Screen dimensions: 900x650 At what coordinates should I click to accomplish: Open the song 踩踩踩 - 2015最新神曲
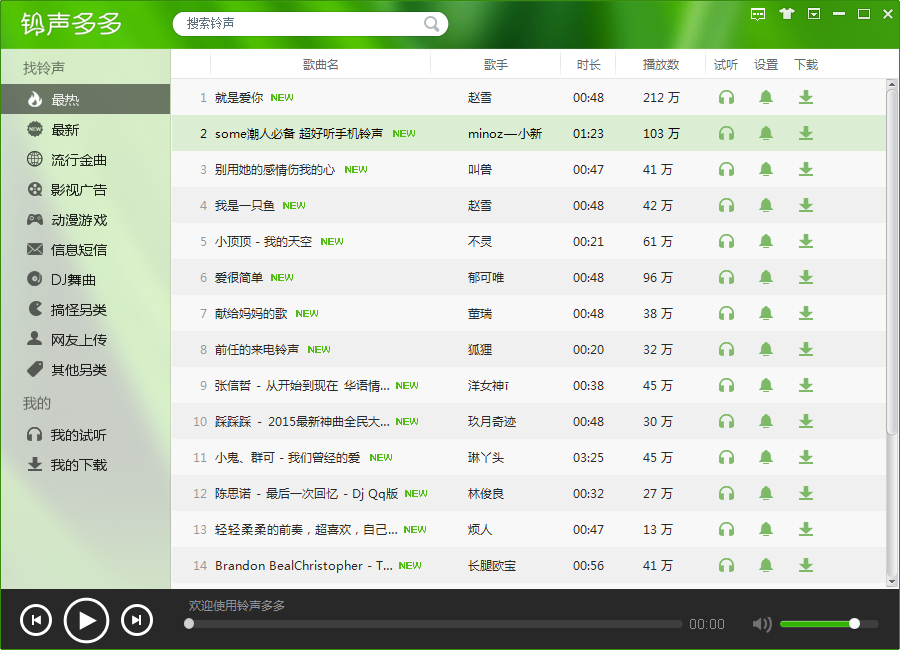point(300,421)
